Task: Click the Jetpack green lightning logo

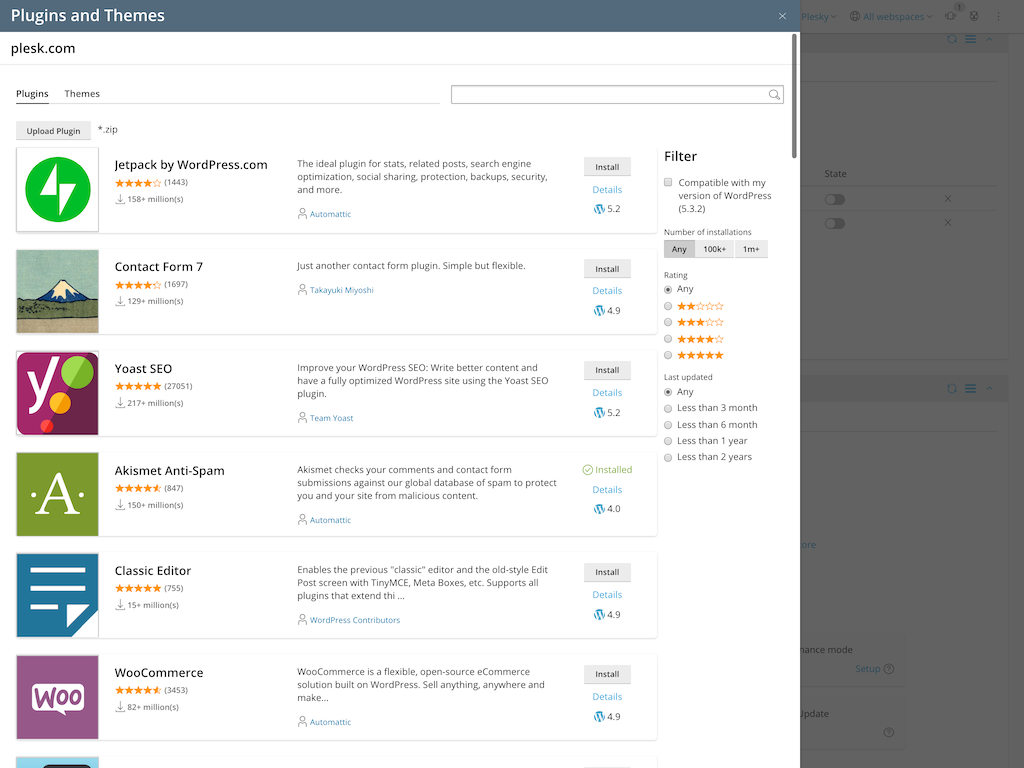Action: (57, 189)
